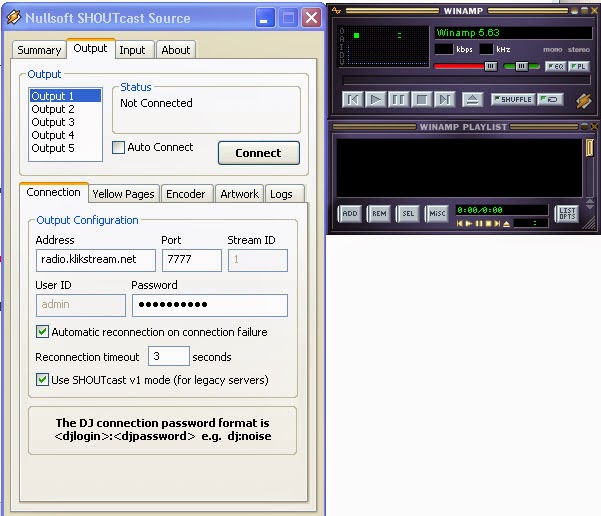Click playlist mini next button
The width and height of the screenshot is (601, 516).
(497, 223)
